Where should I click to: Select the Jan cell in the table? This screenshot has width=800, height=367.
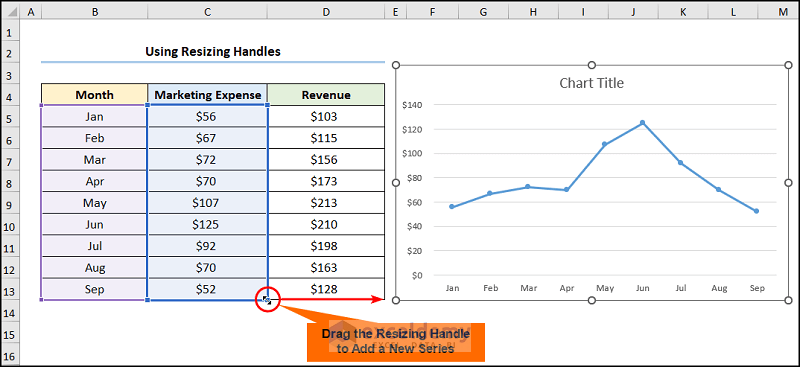tap(94, 117)
